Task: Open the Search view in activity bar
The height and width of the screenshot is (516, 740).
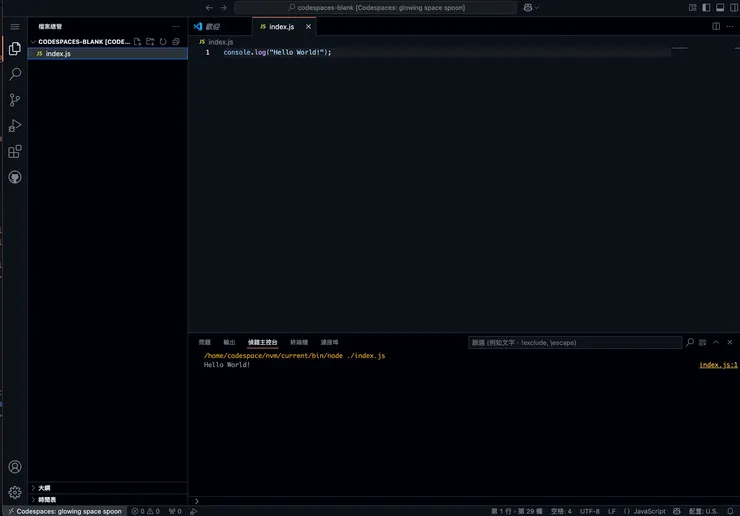Action: pos(15,74)
